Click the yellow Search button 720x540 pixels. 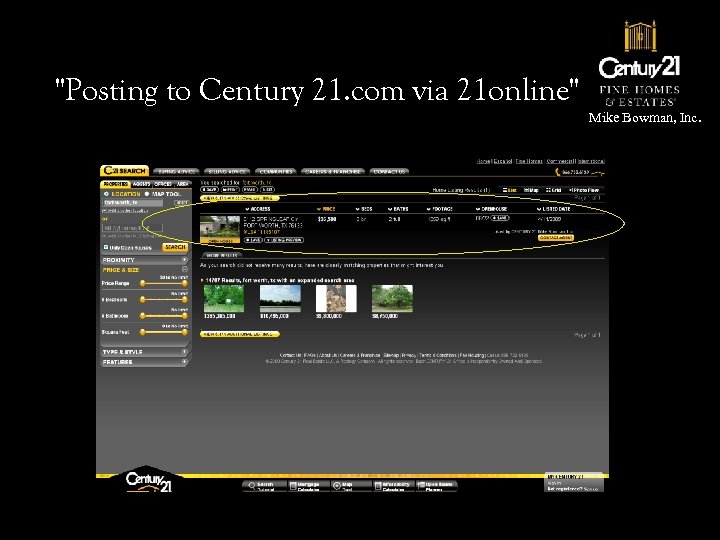(x=175, y=247)
